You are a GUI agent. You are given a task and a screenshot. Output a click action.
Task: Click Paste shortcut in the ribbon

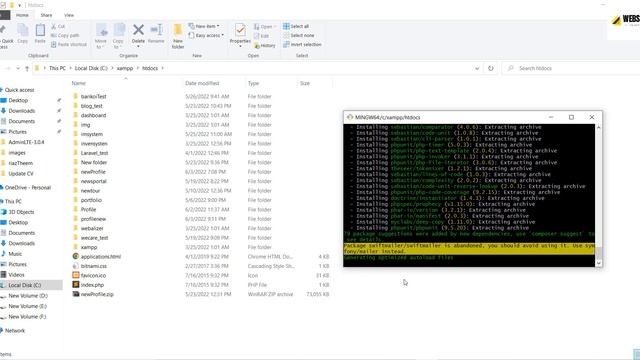(69, 44)
